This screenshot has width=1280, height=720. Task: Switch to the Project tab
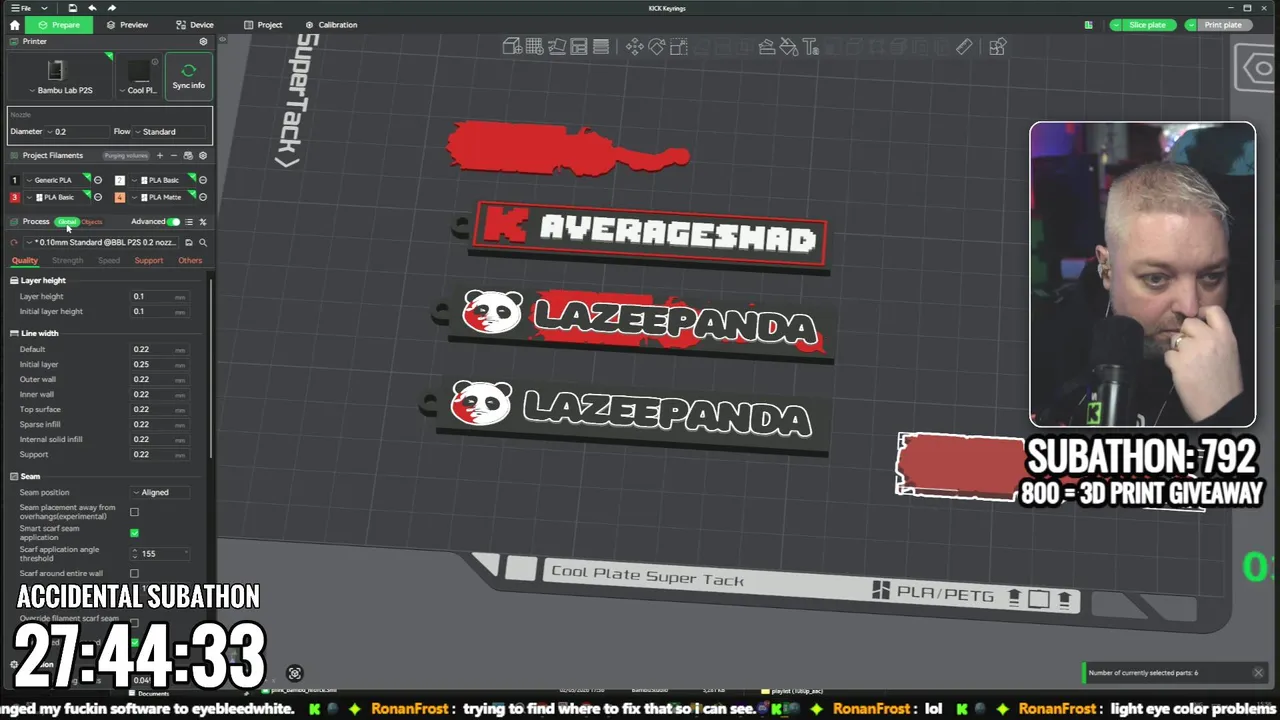tap(263, 25)
